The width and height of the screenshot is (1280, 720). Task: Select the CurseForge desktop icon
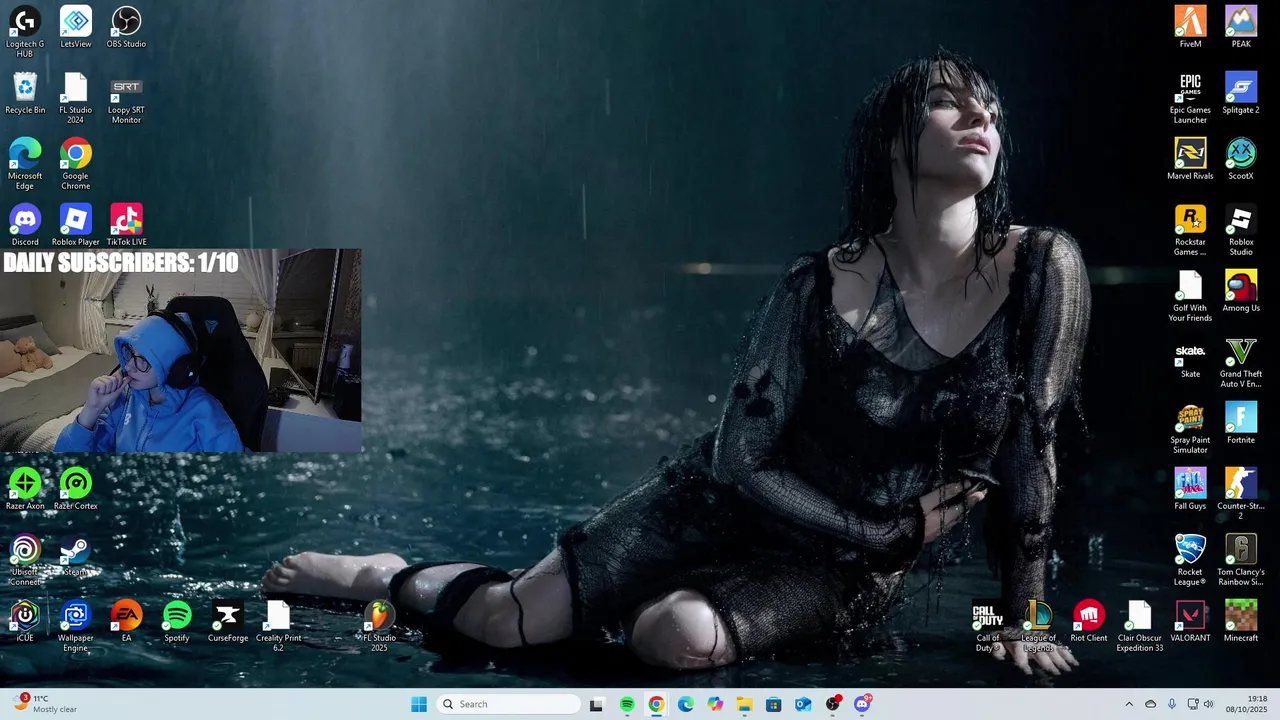tap(228, 621)
